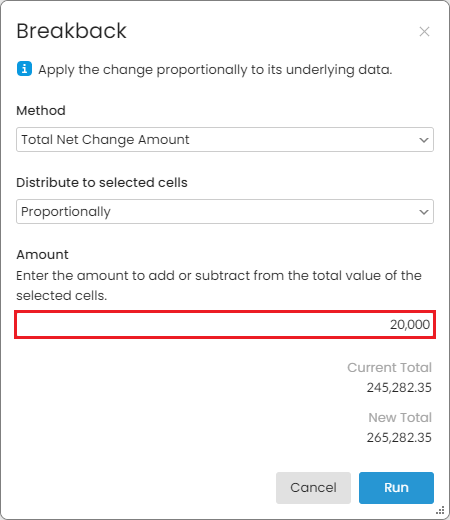Run the breakback

pyautogui.click(x=396, y=488)
